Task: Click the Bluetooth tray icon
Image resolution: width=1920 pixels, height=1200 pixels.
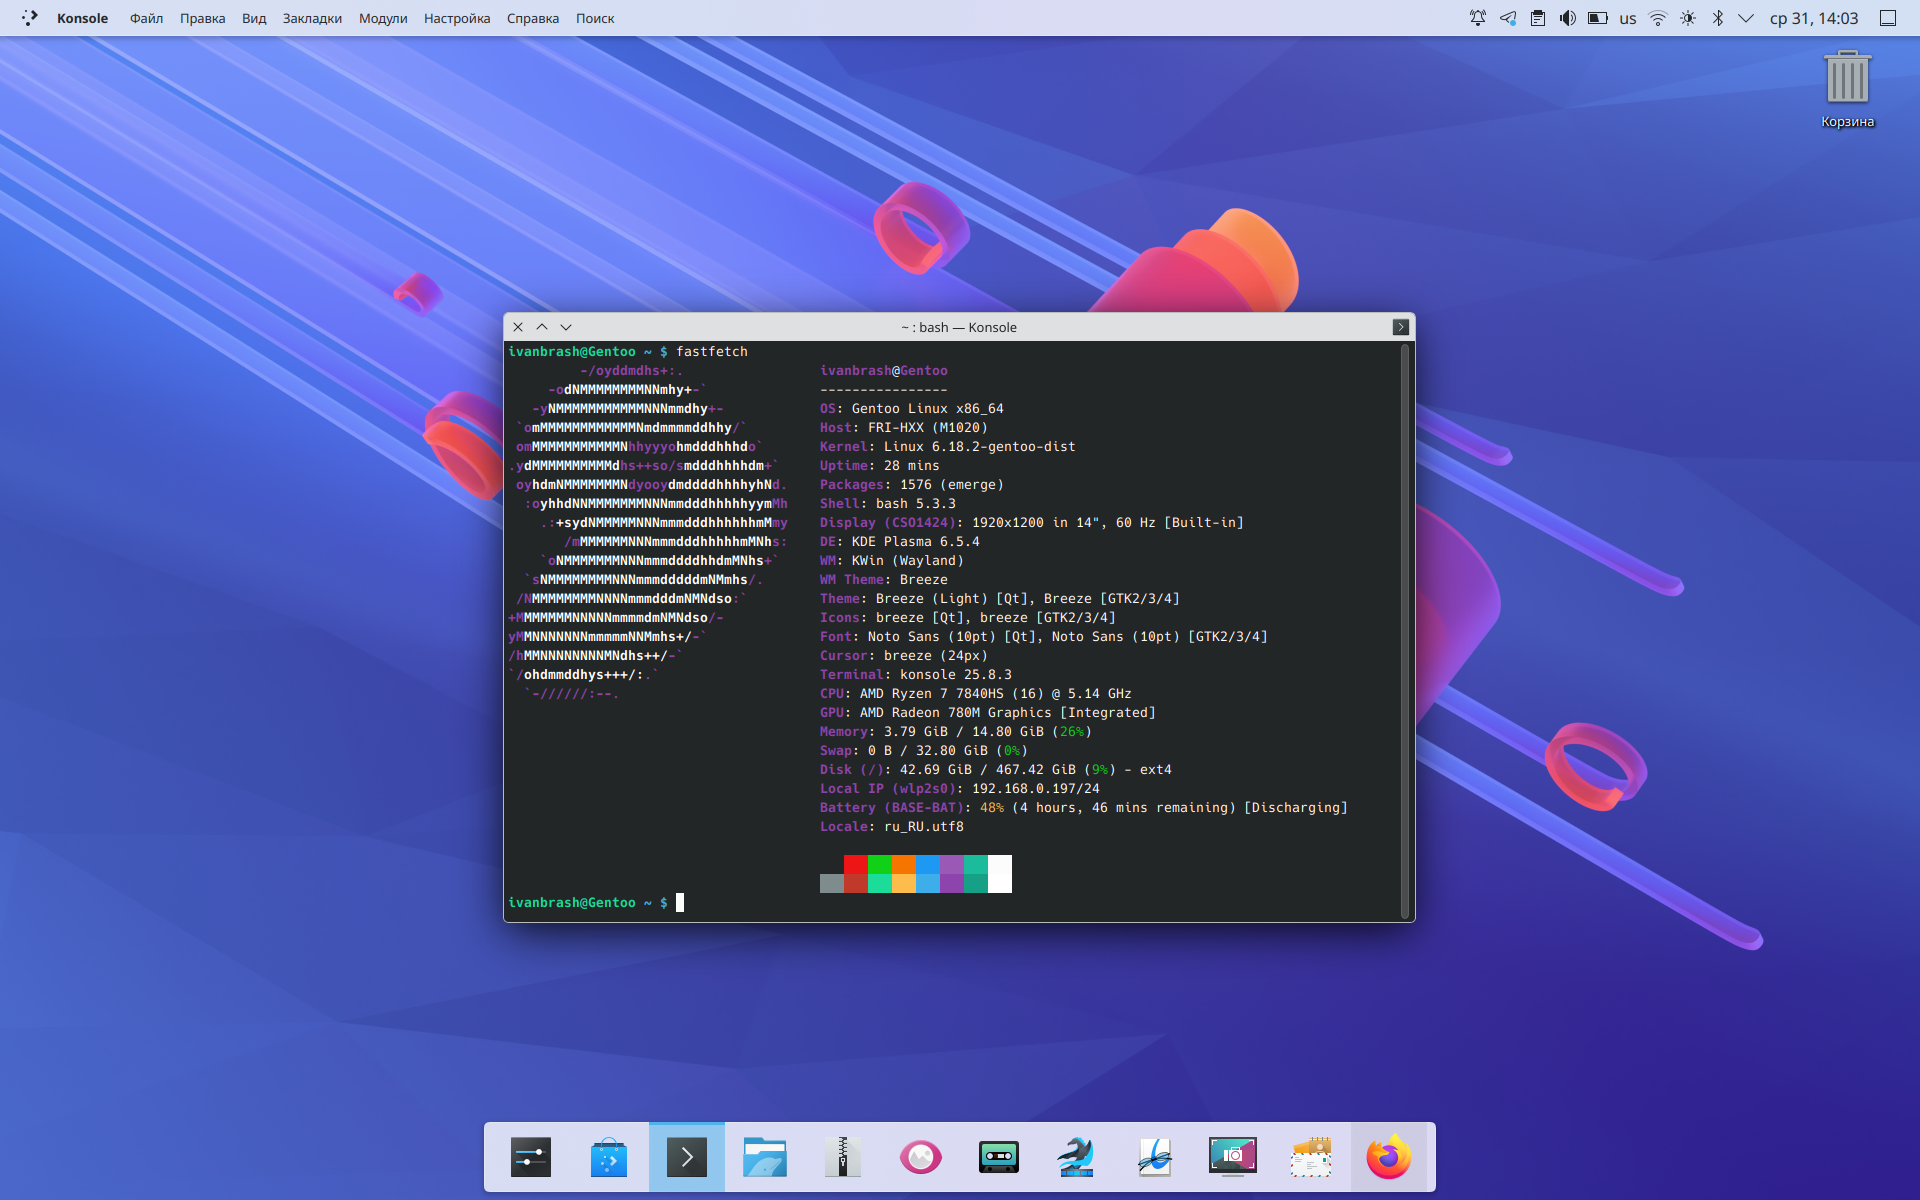Action: (x=1717, y=18)
